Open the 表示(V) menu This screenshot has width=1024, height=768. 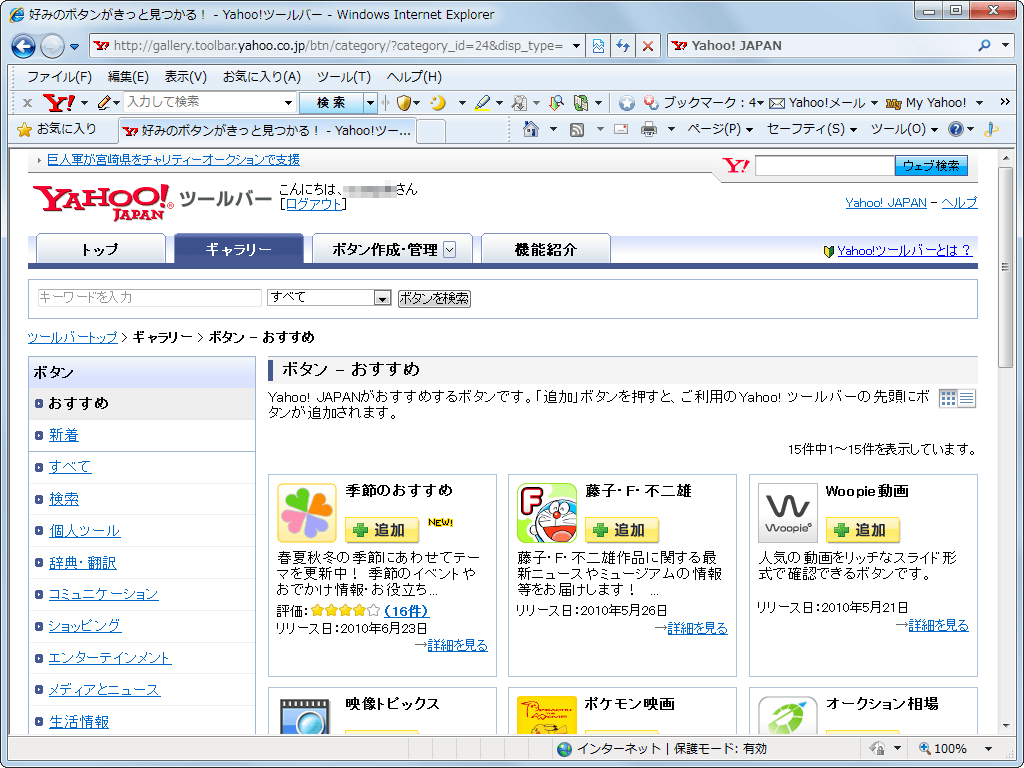185,76
